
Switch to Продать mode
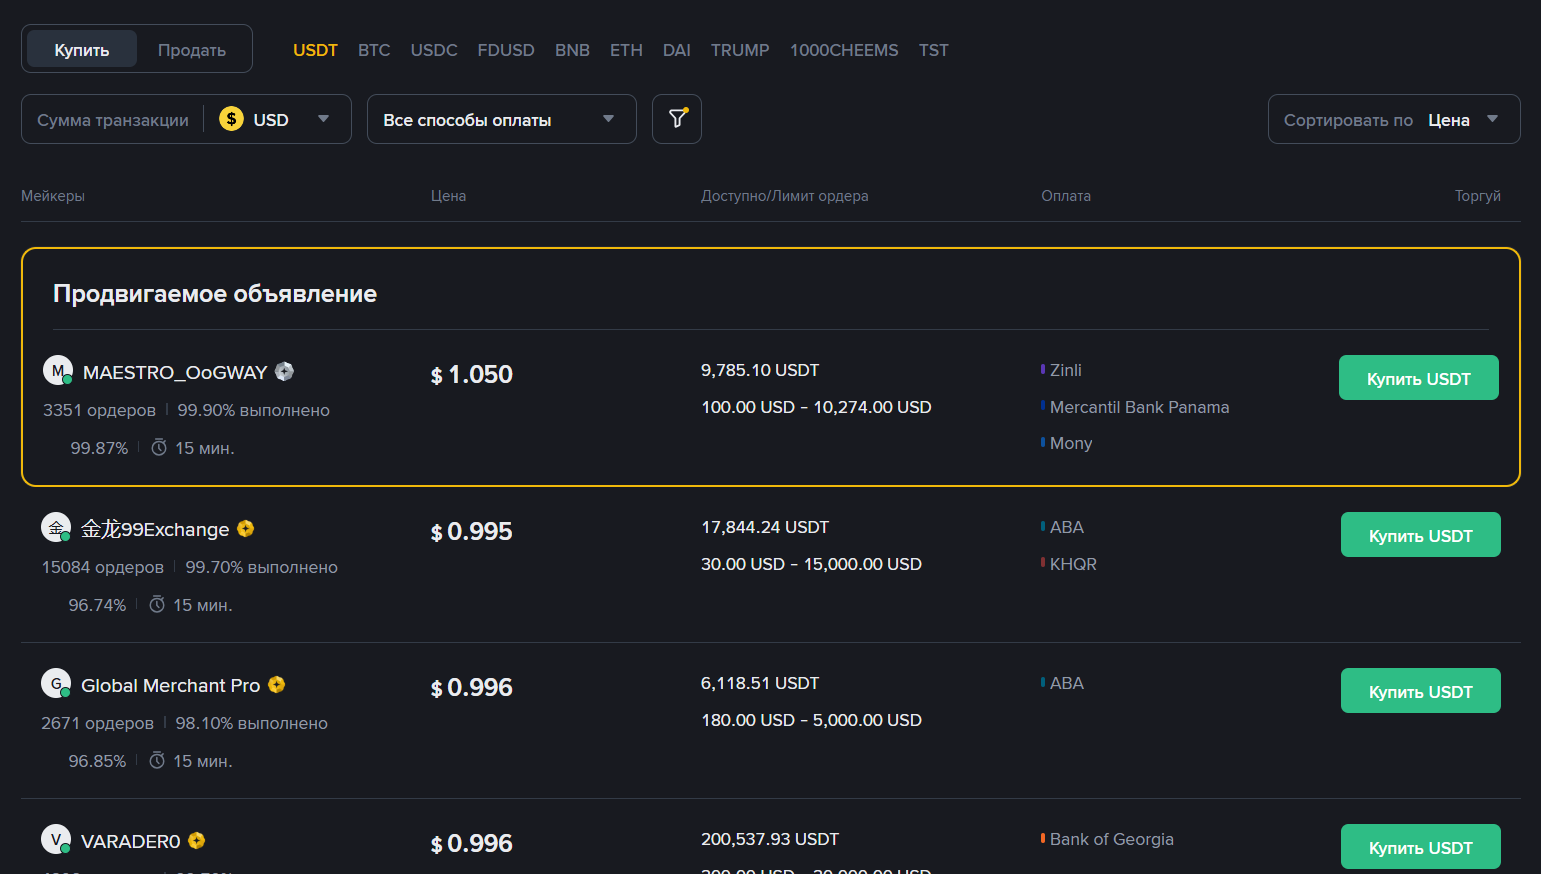[191, 49]
